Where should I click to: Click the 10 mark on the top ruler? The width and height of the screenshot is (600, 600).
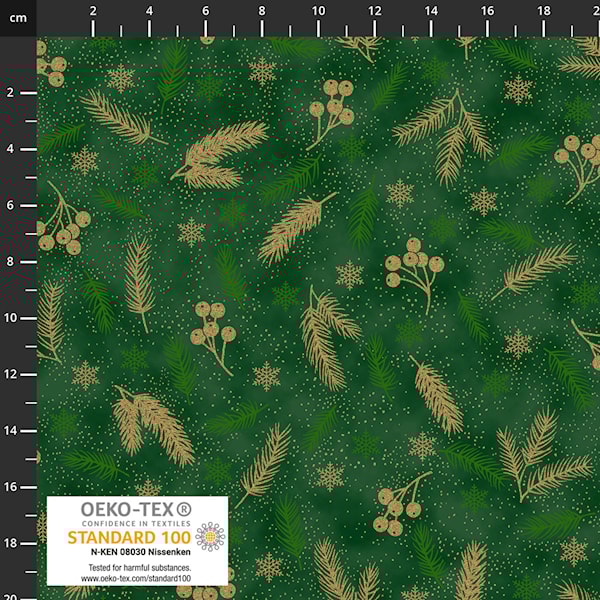(318, 11)
